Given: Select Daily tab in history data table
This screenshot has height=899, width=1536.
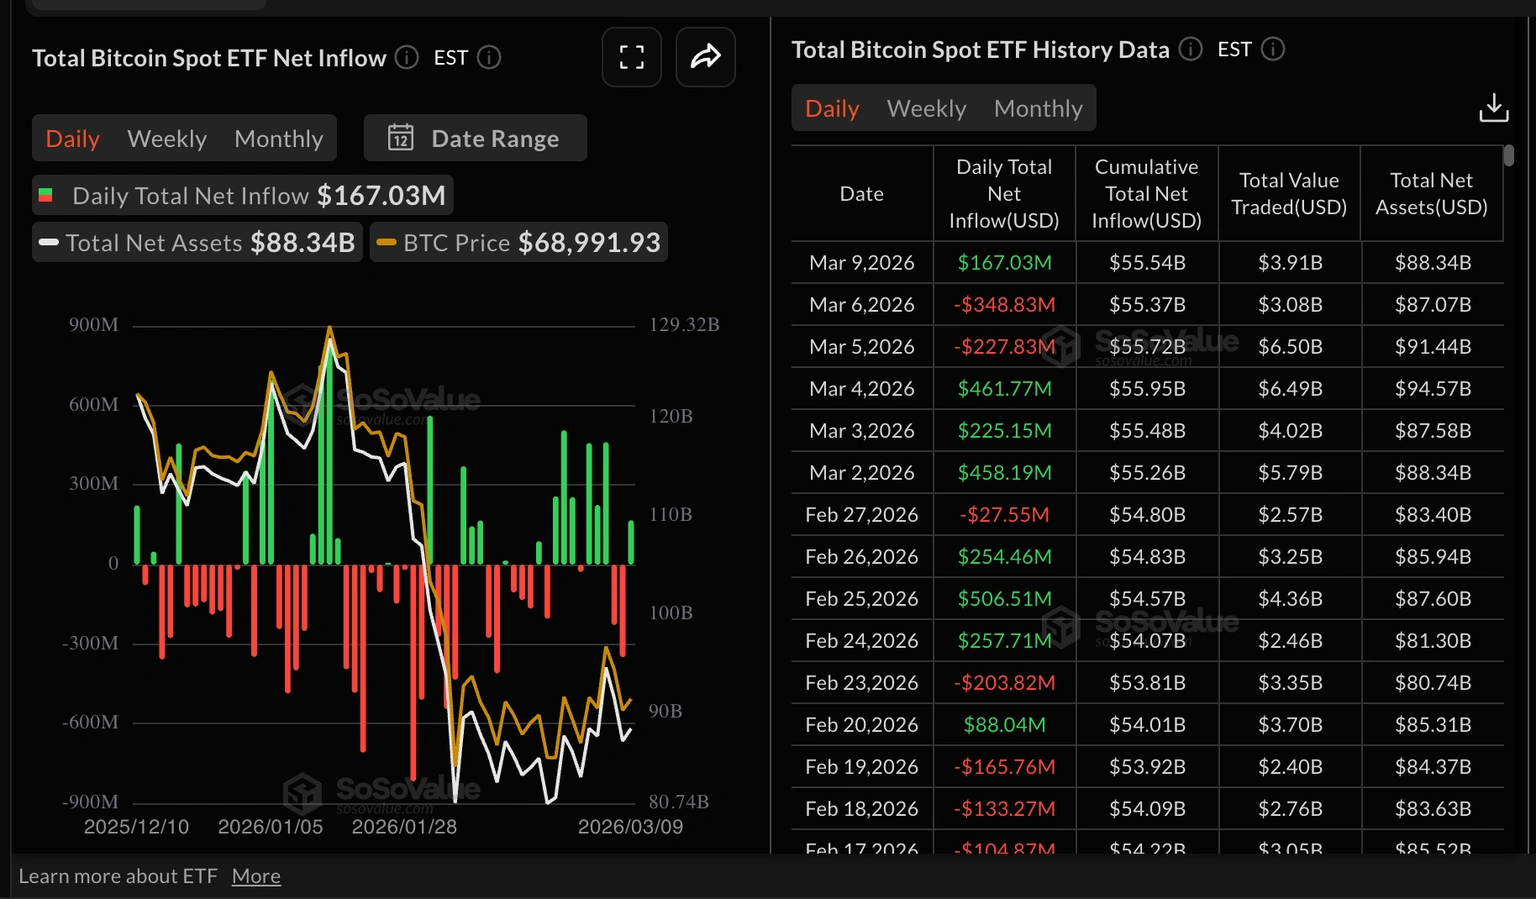Looking at the screenshot, I should point(832,108).
